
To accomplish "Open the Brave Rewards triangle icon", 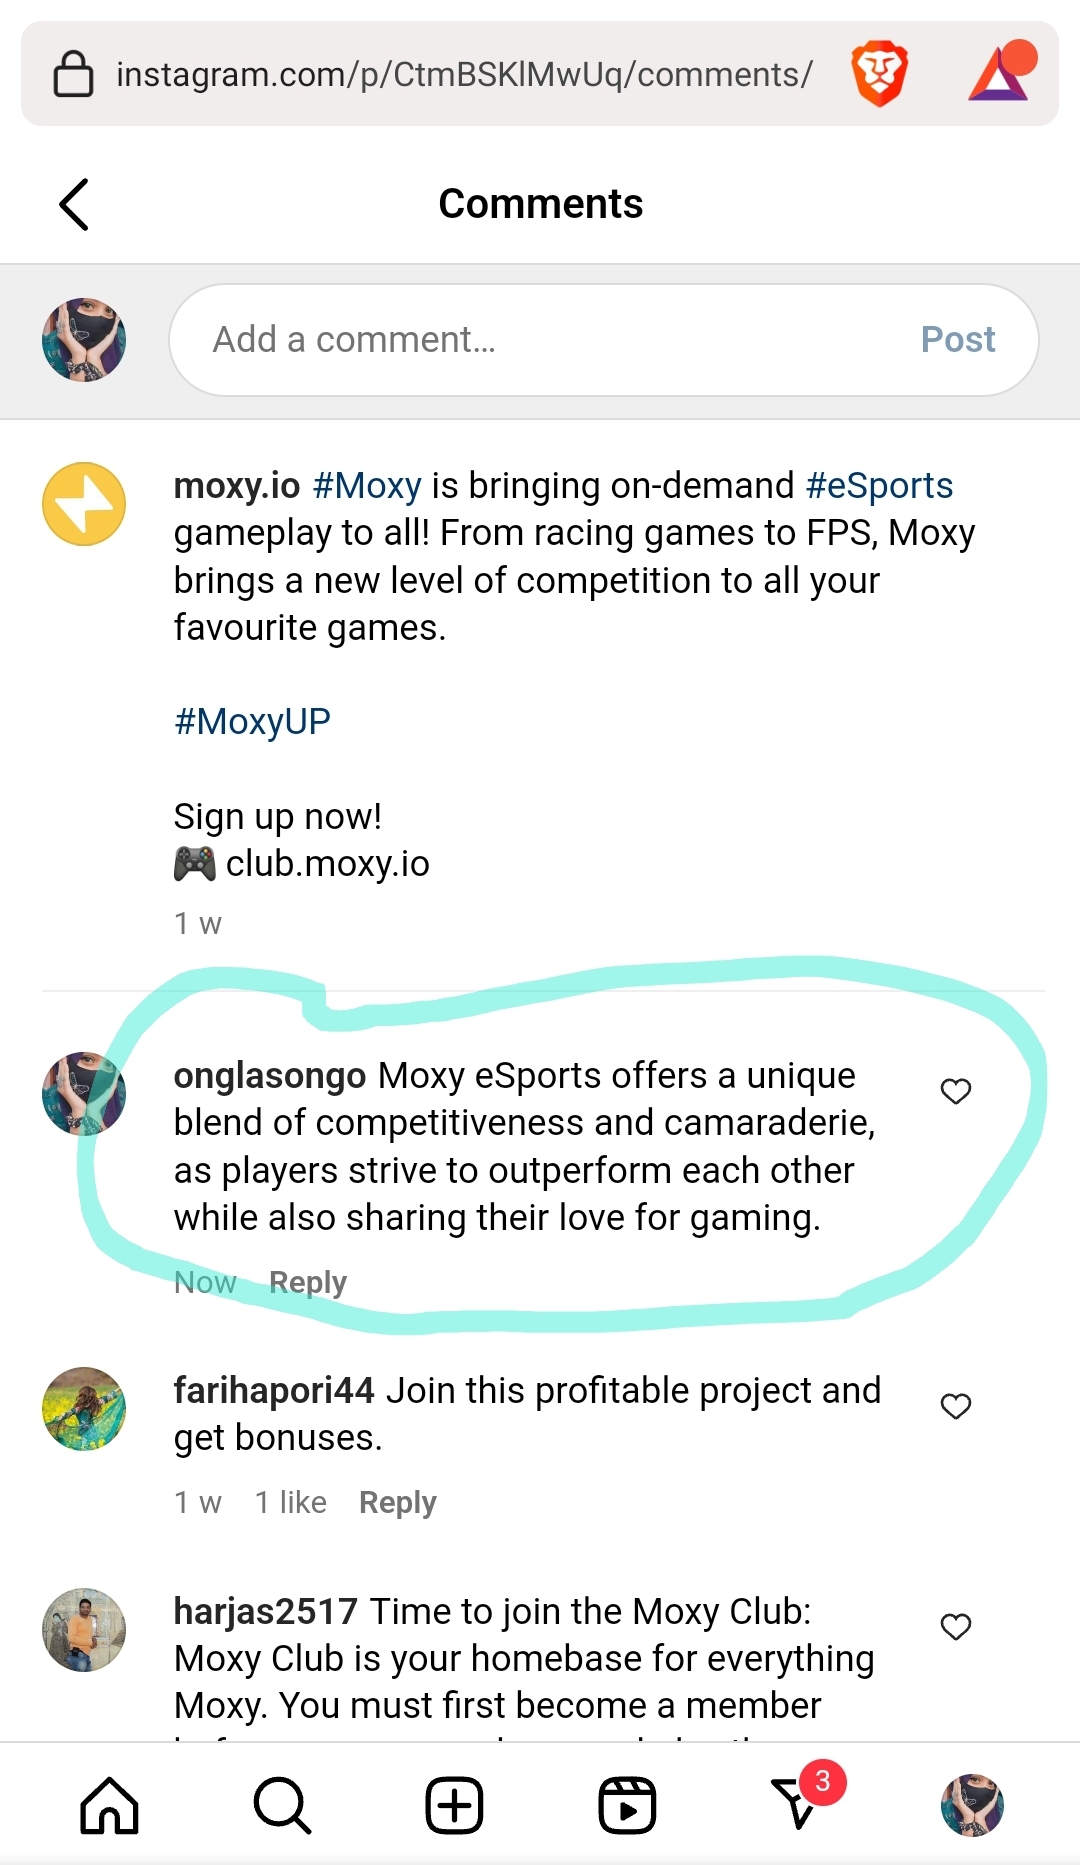I will click(x=1001, y=72).
